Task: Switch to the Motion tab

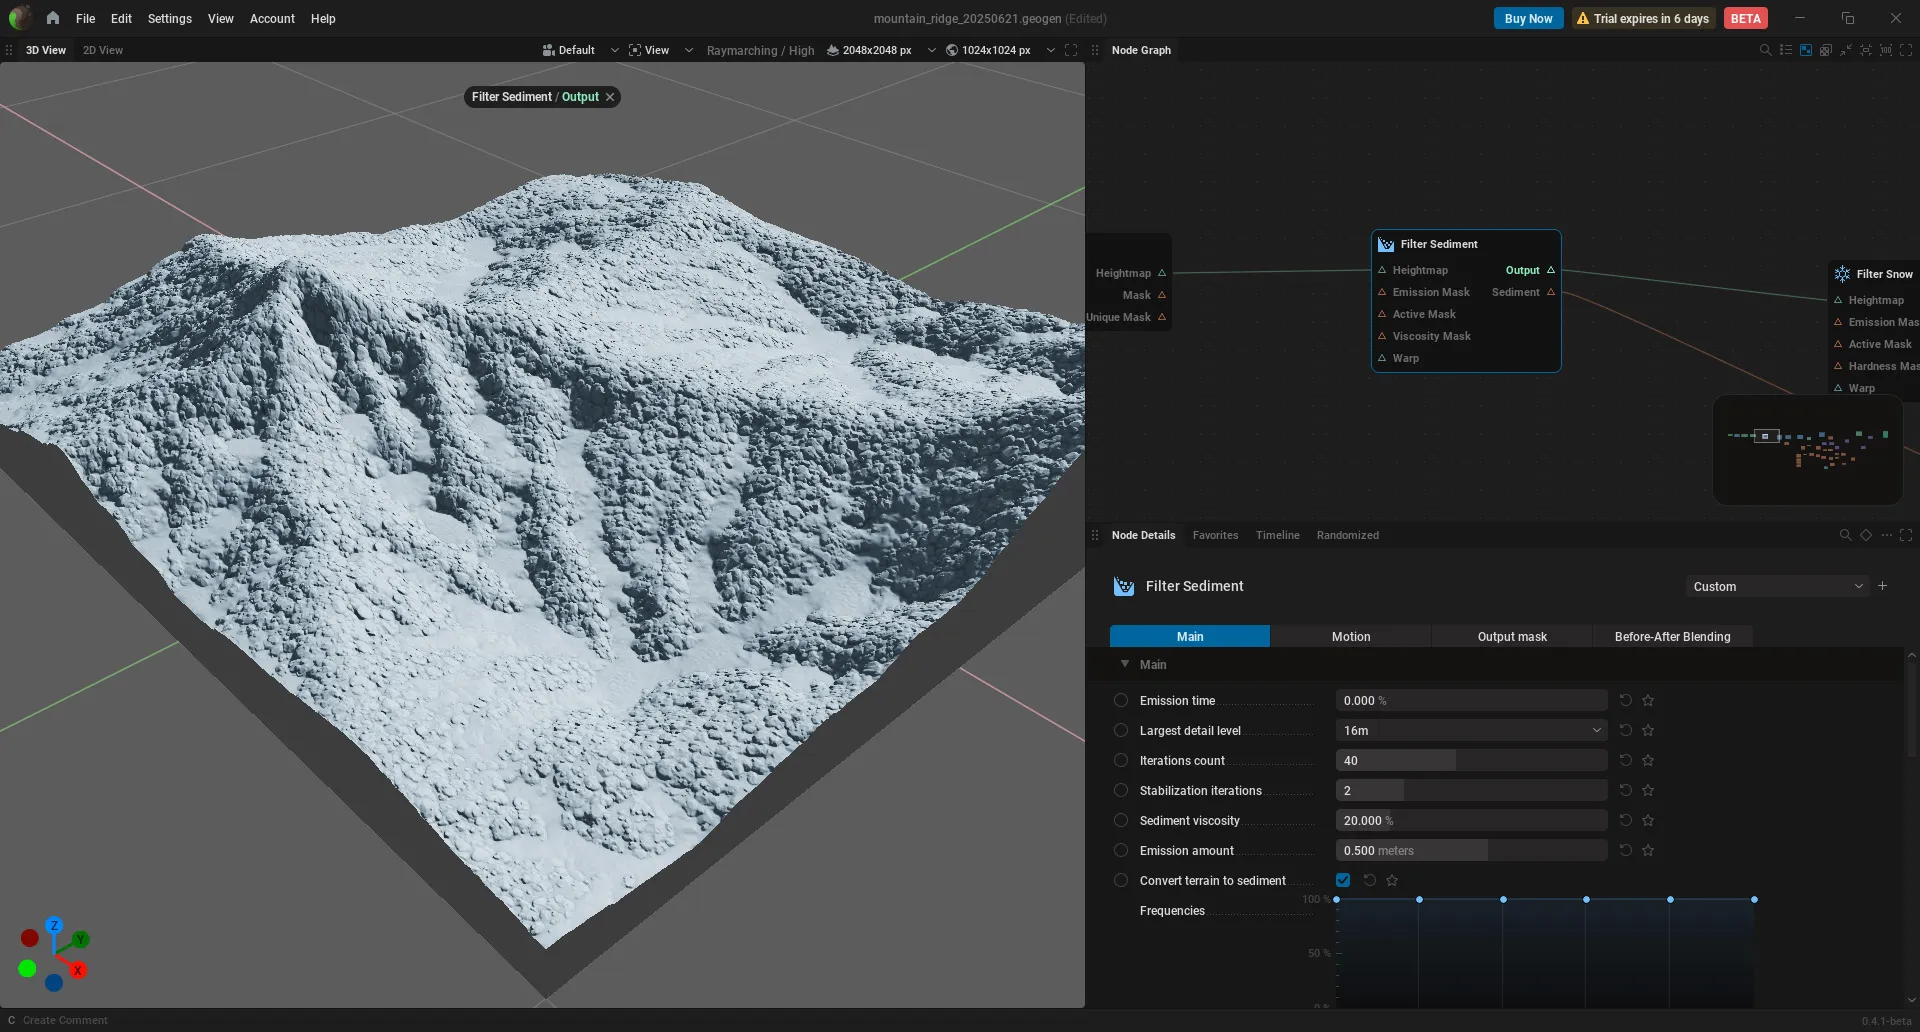Action: pyautogui.click(x=1351, y=636)
